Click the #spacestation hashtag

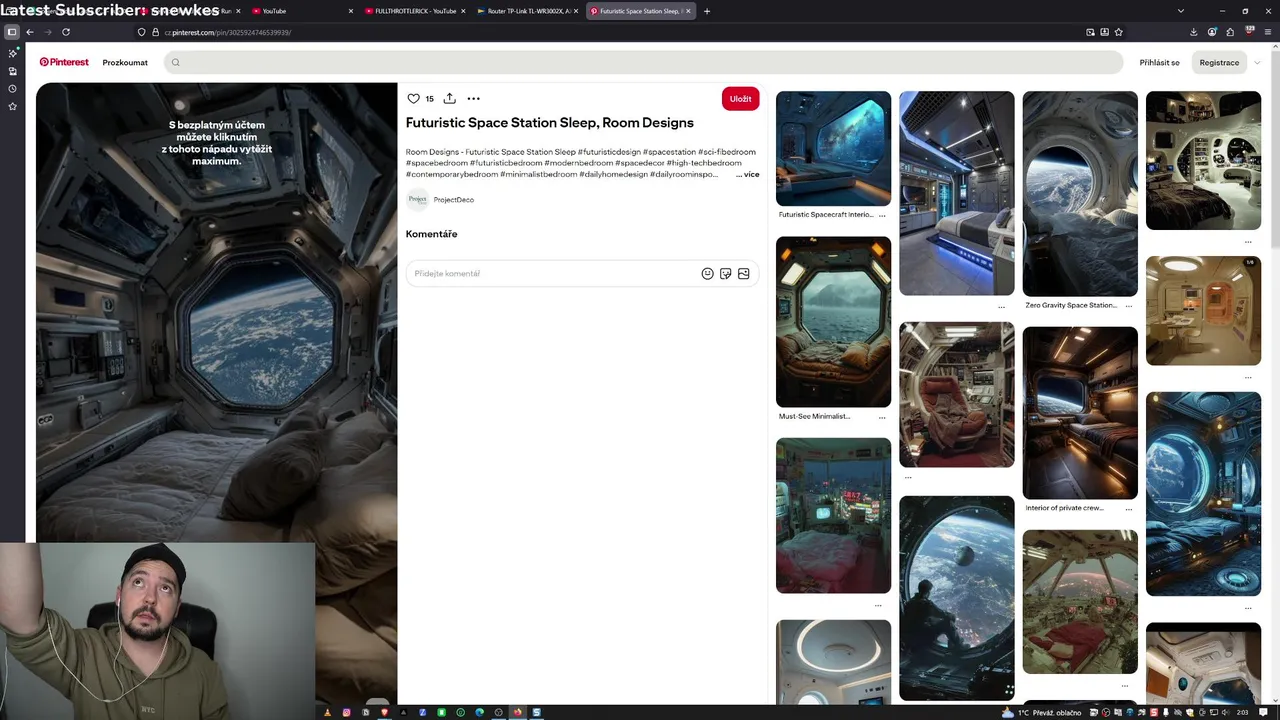669,152
